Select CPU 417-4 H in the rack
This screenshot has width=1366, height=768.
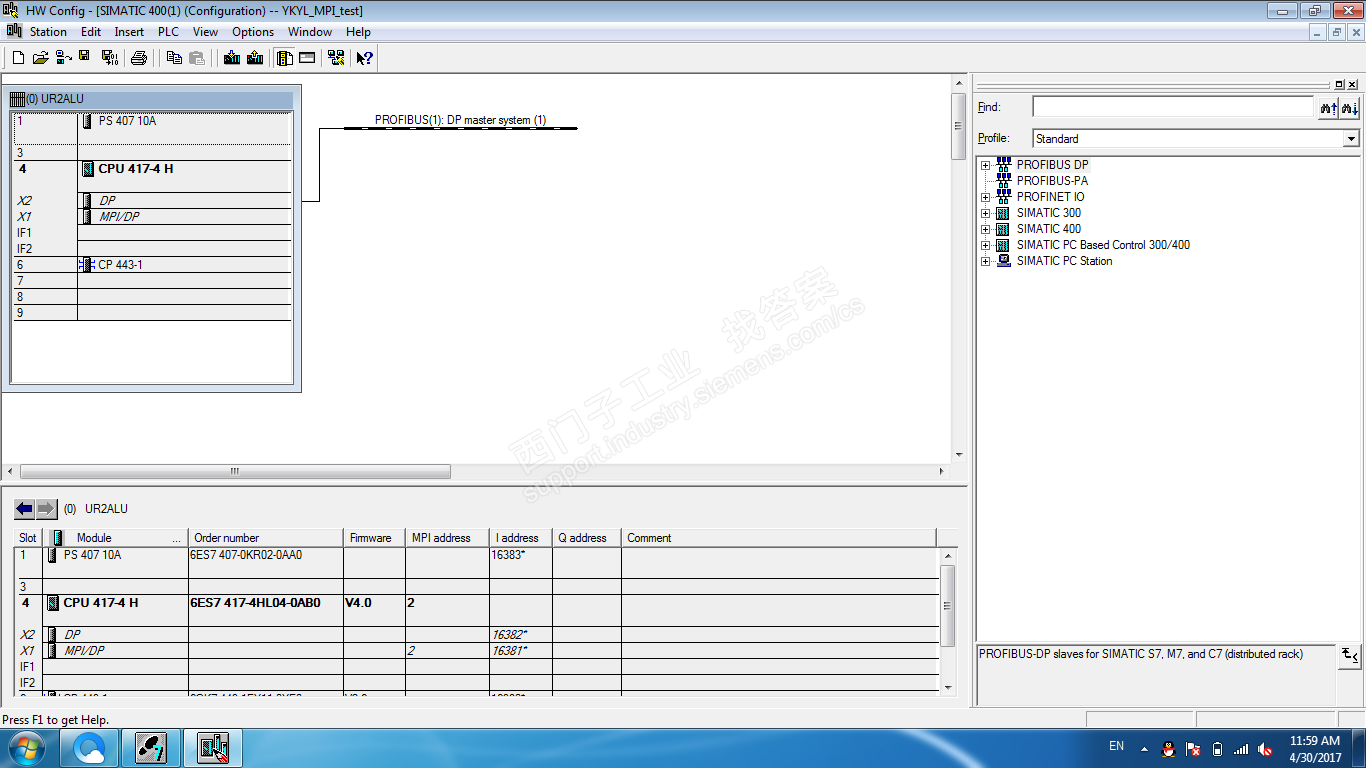pos(135,169)
